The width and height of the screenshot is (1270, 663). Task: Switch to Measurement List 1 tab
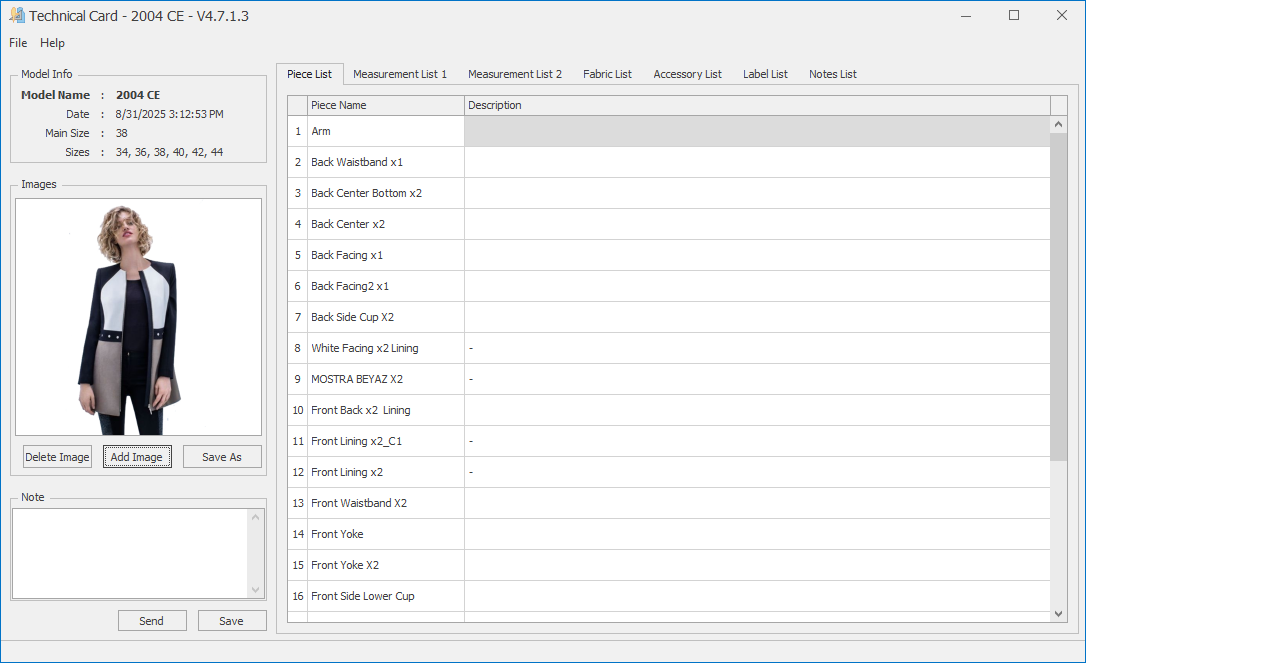pos(400,74)
